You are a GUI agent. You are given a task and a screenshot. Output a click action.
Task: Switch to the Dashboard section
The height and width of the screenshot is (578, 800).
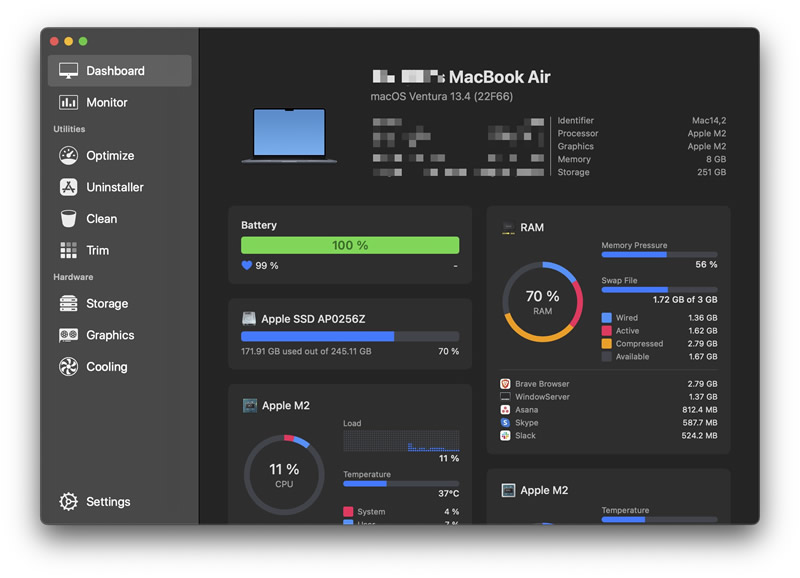pos(120,70)
